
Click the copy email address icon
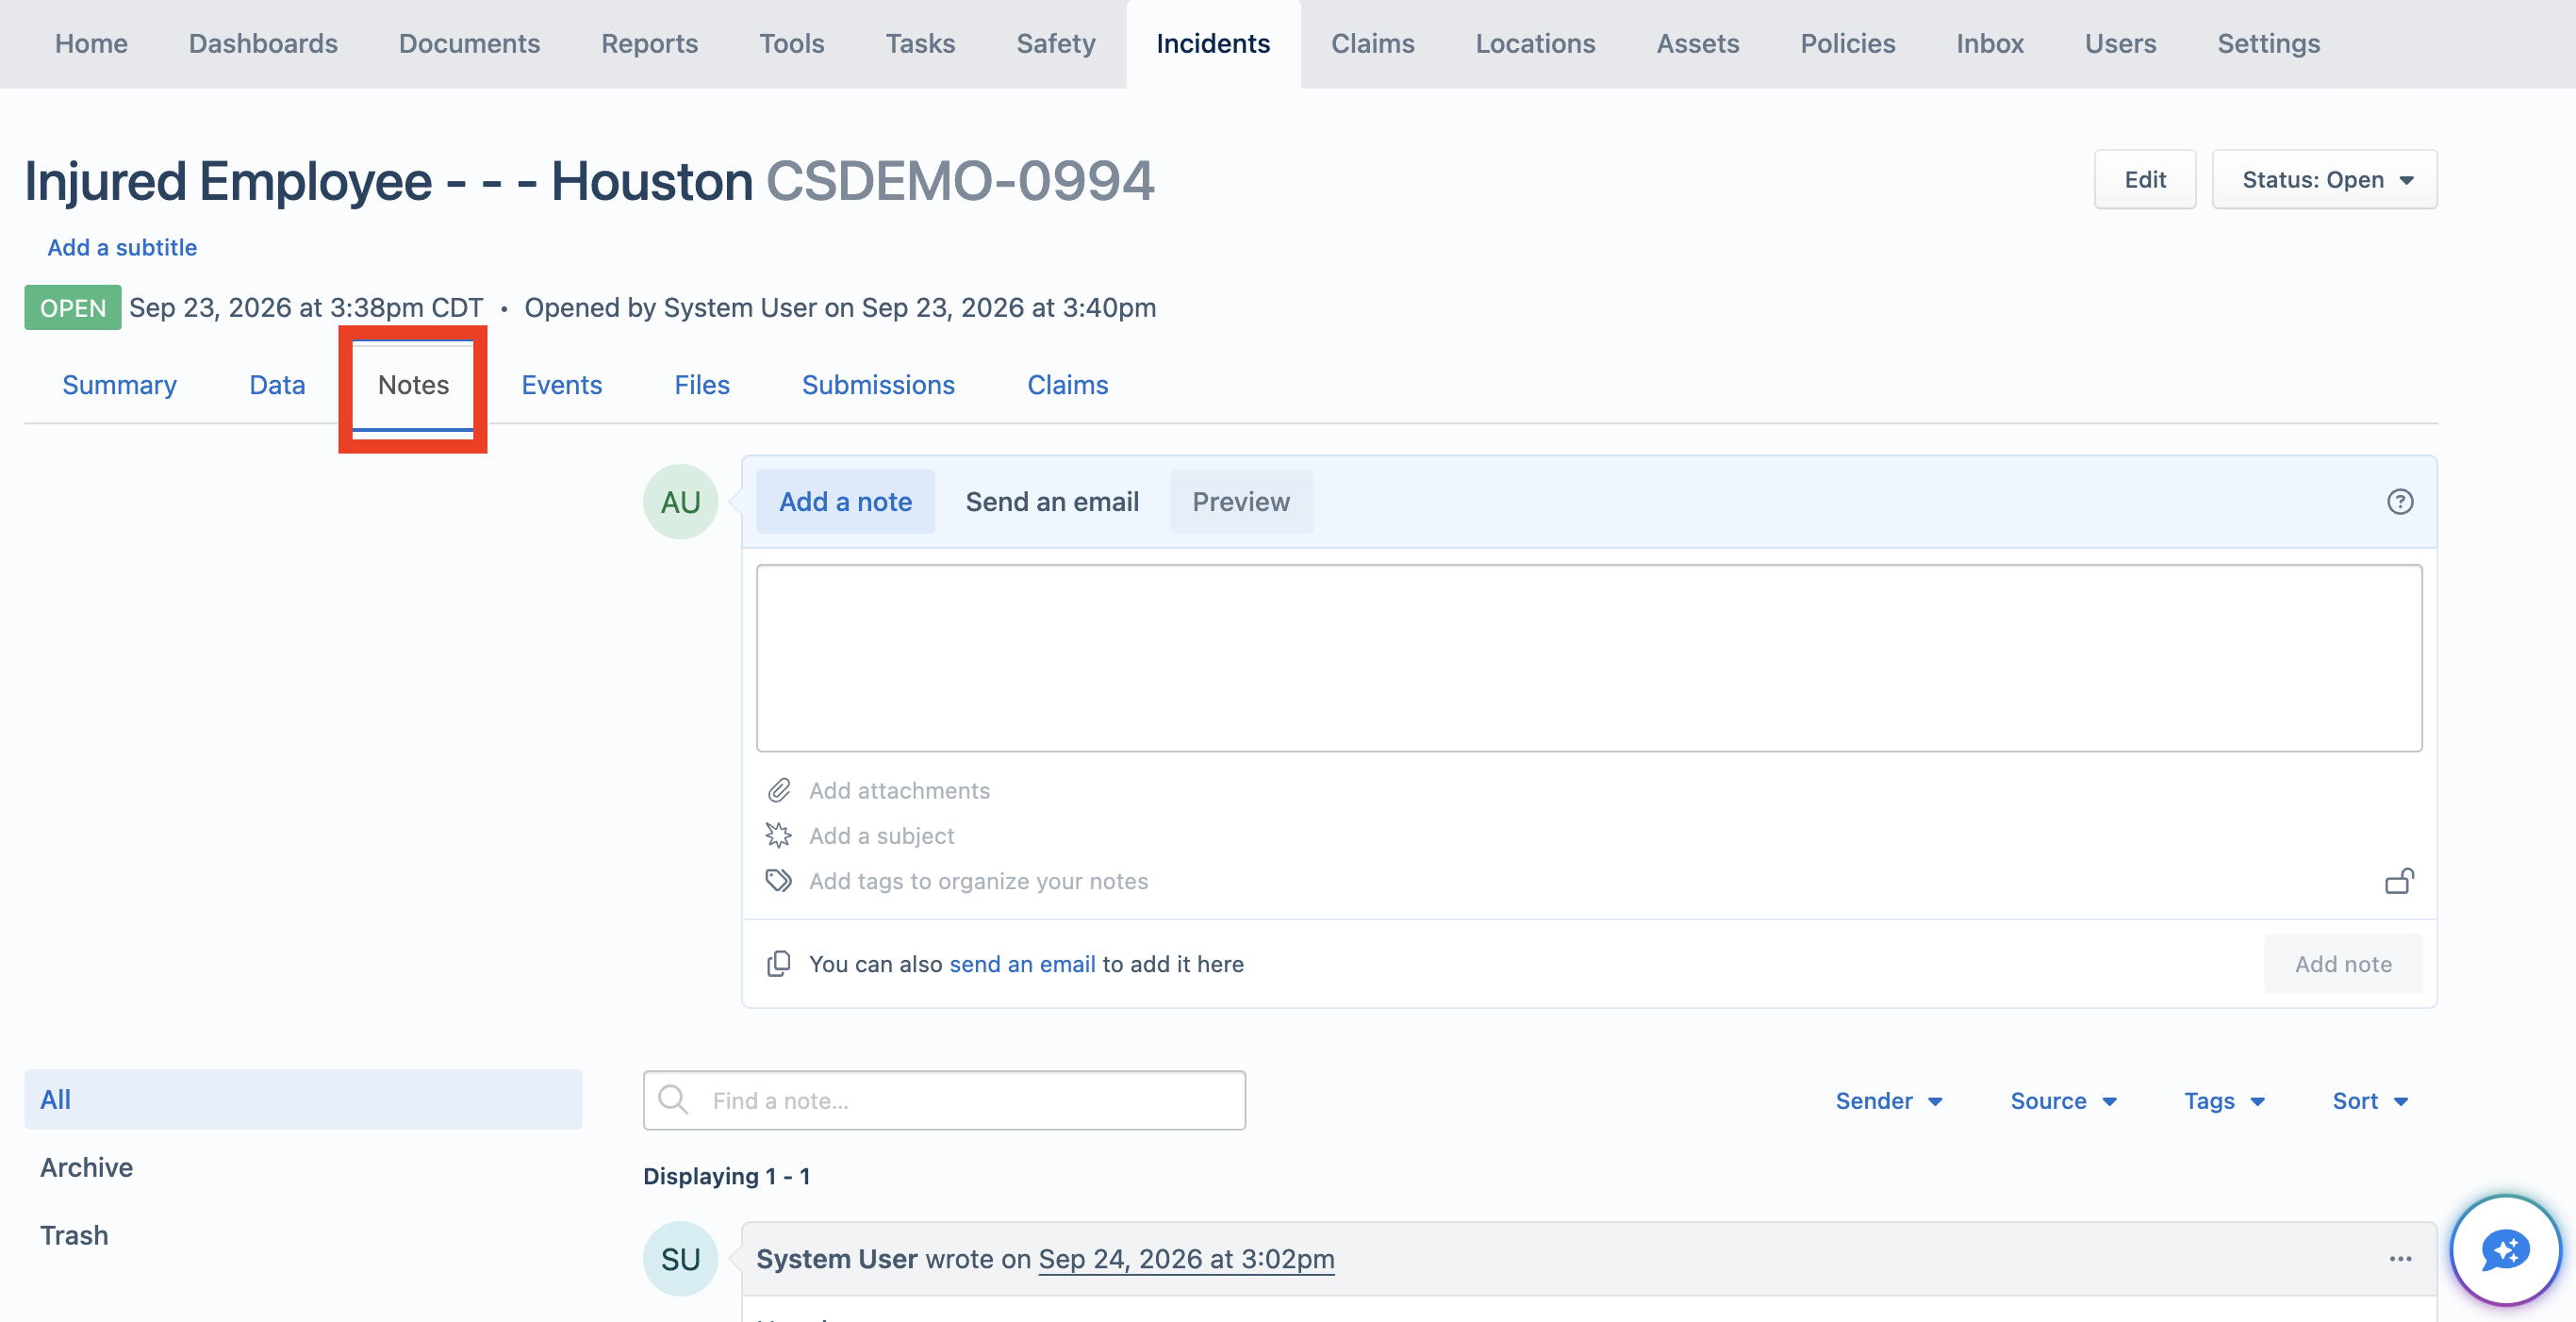tap(779, 964)
